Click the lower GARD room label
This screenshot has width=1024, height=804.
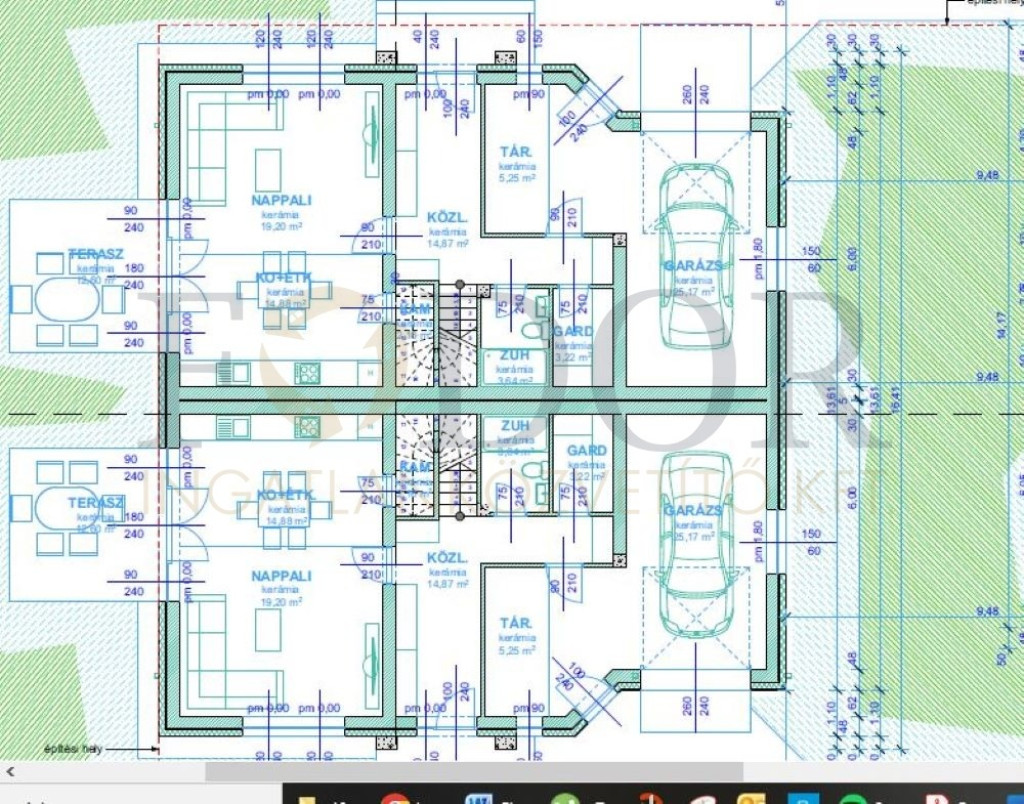[x=586, y=451]
